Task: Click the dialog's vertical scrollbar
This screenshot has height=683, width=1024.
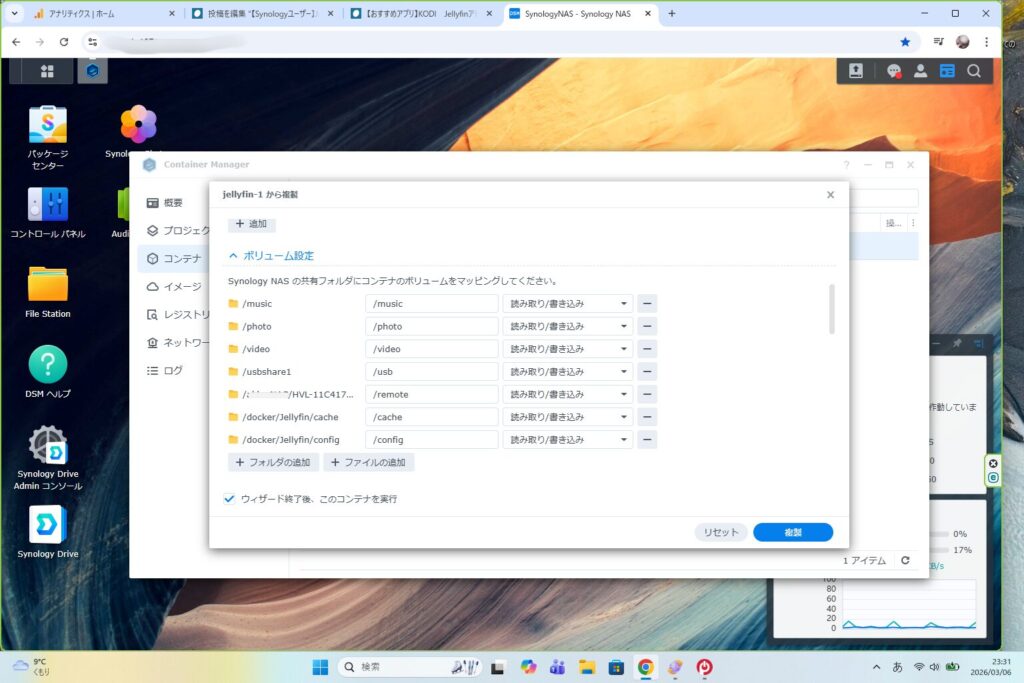Action: click(x=832, y=309)
